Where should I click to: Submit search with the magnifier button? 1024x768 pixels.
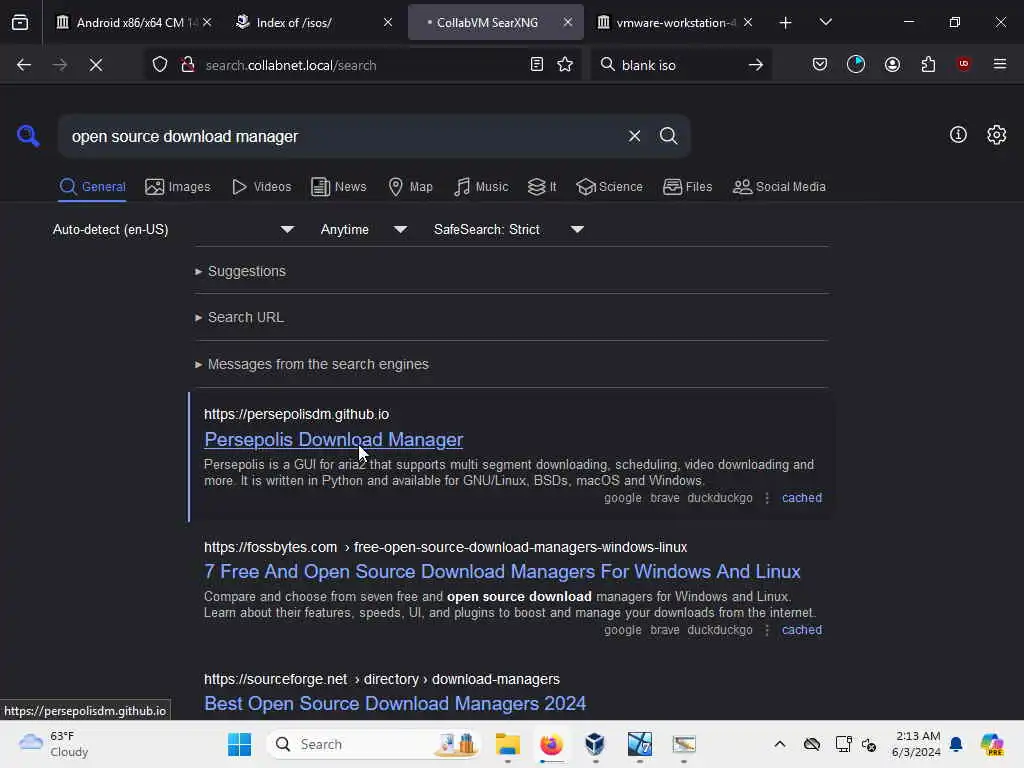pyautogui.click(x=668, y=136)
